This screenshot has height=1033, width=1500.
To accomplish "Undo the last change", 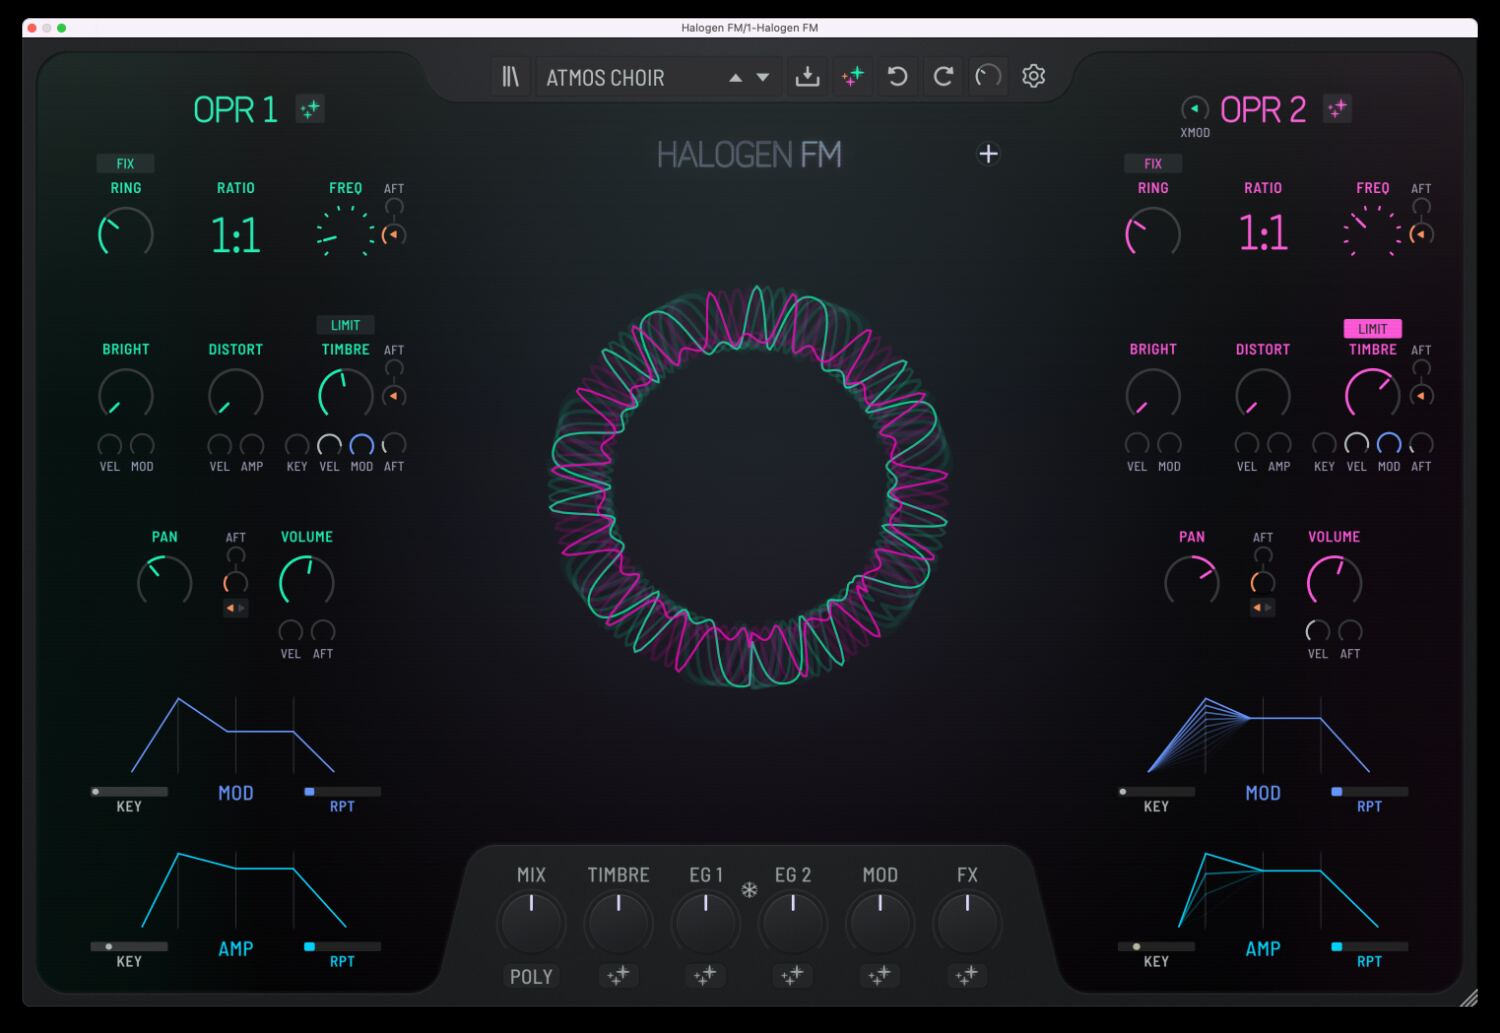I will tap(897, 76).
